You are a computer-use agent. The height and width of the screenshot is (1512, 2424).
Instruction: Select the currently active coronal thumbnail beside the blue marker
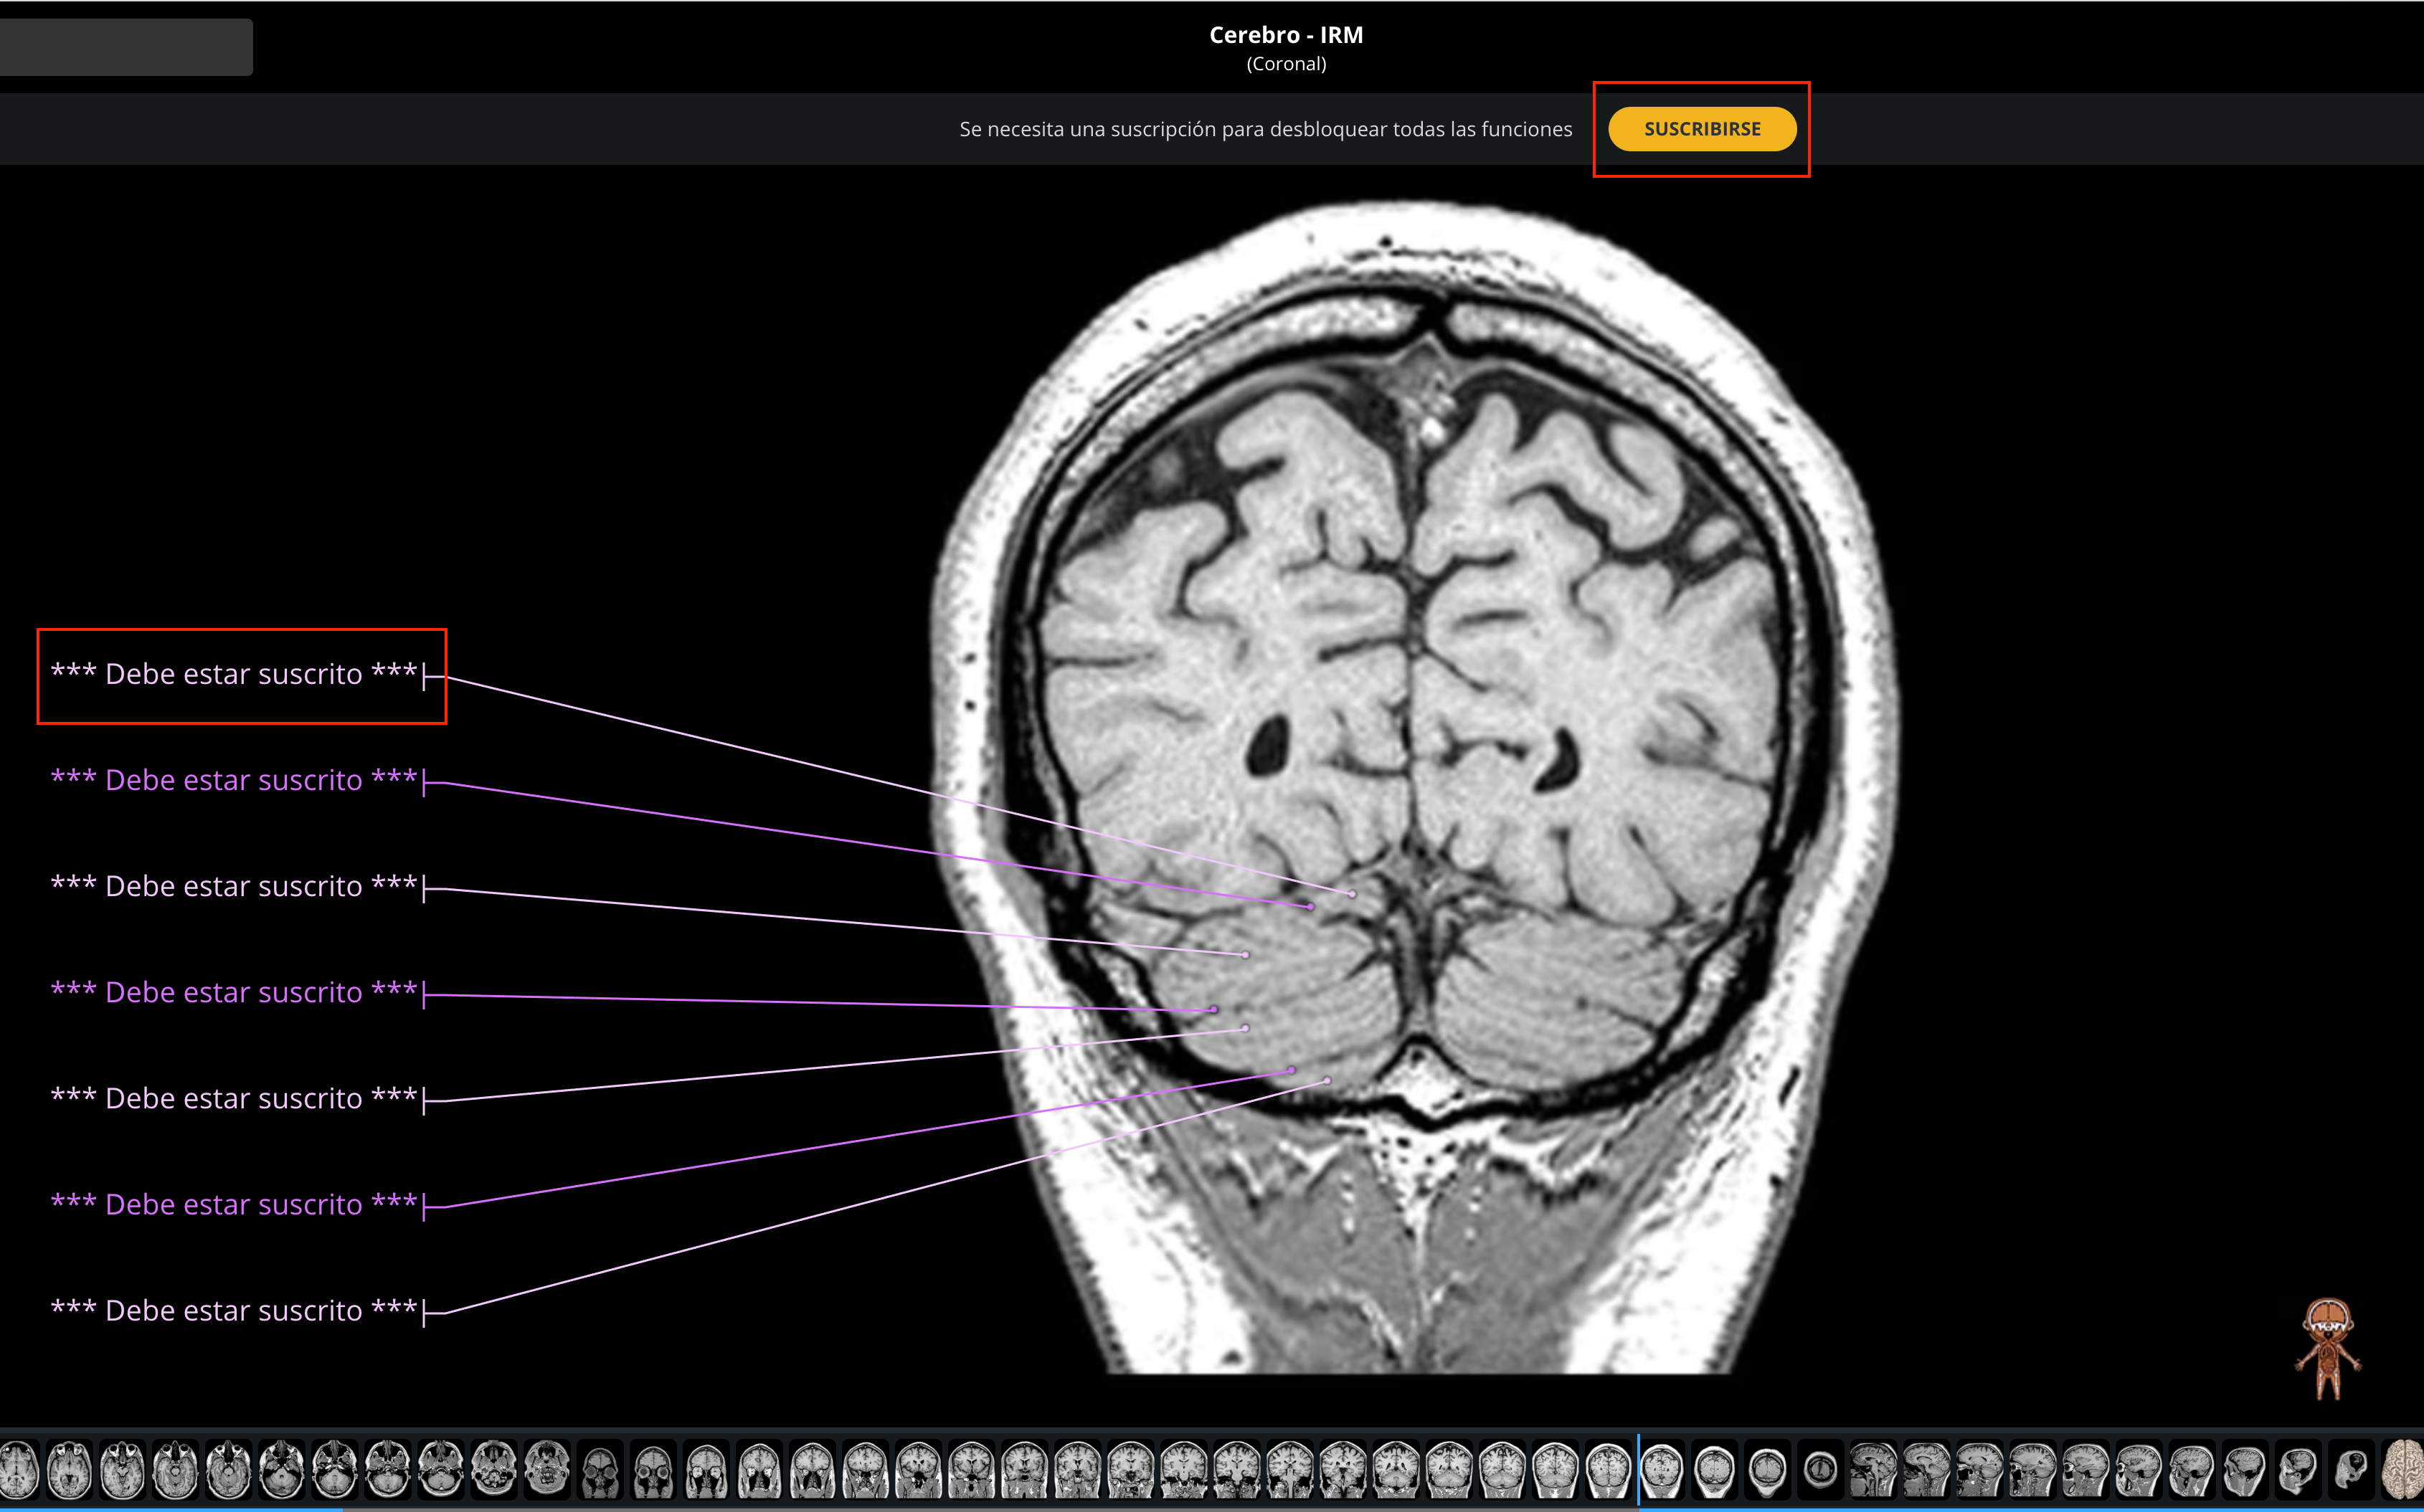1662,1470
